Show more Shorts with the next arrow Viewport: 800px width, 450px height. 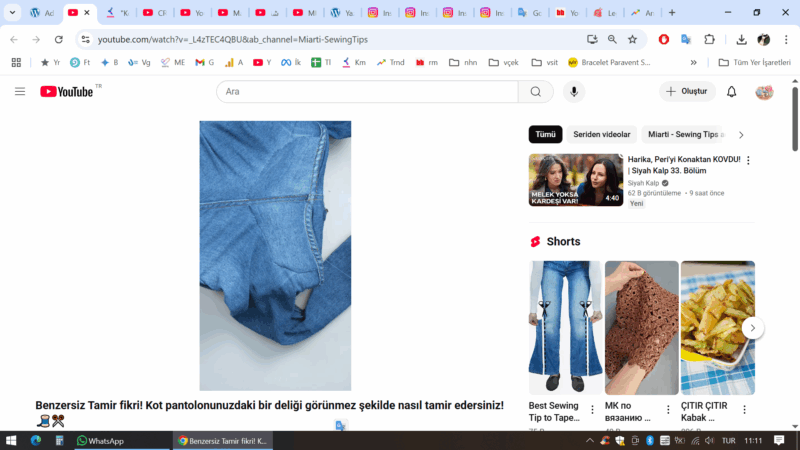(x=753, y=327)
